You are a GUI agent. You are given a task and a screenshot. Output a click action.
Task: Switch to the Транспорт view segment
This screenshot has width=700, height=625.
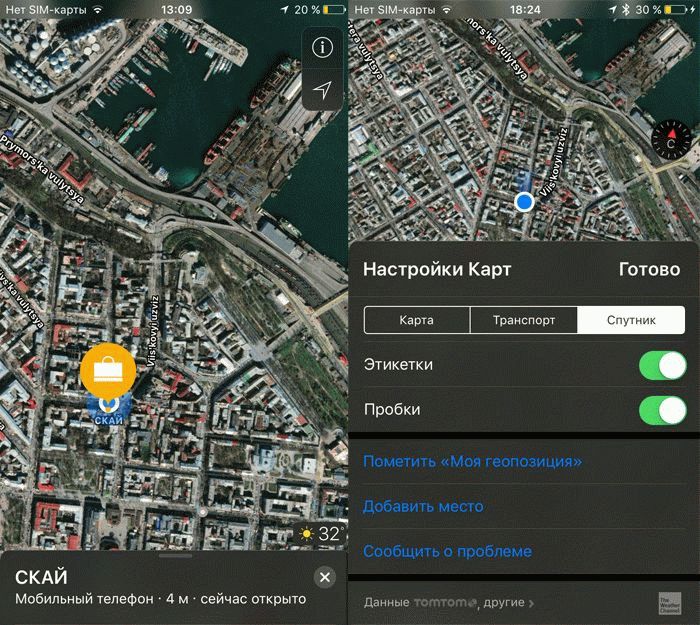[524, 320]
